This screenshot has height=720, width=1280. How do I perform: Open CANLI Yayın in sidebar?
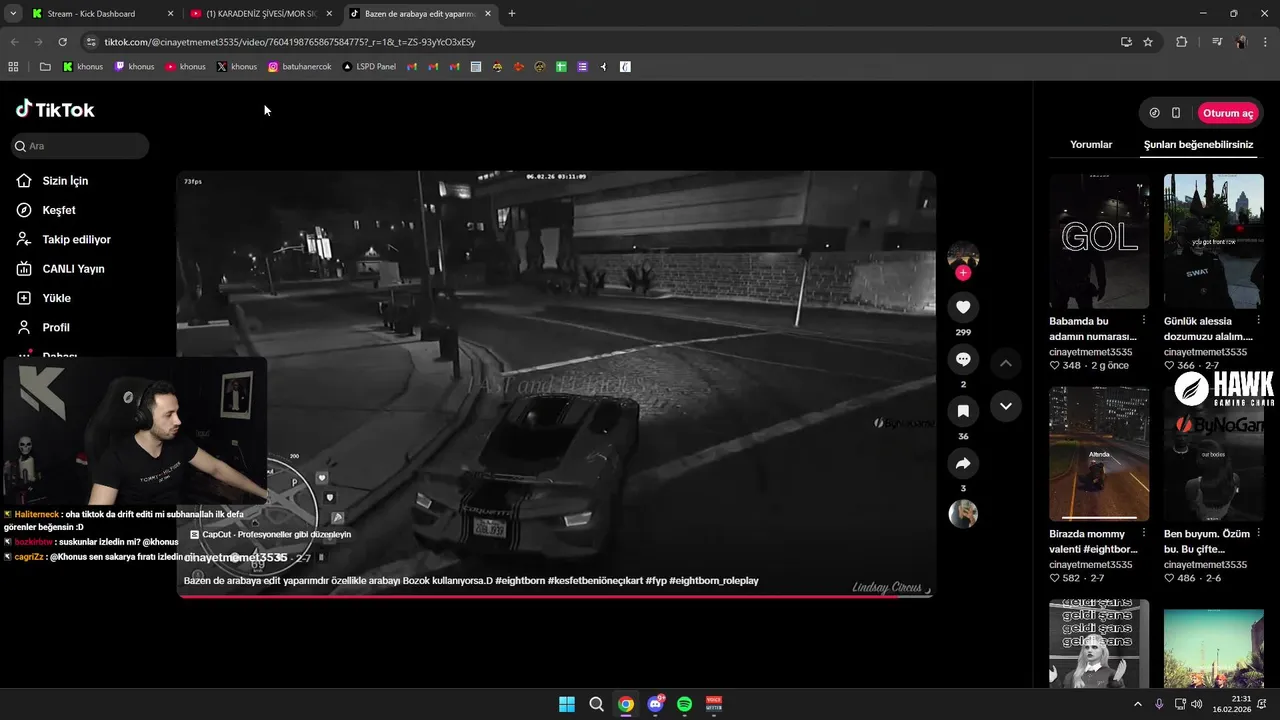73,269
